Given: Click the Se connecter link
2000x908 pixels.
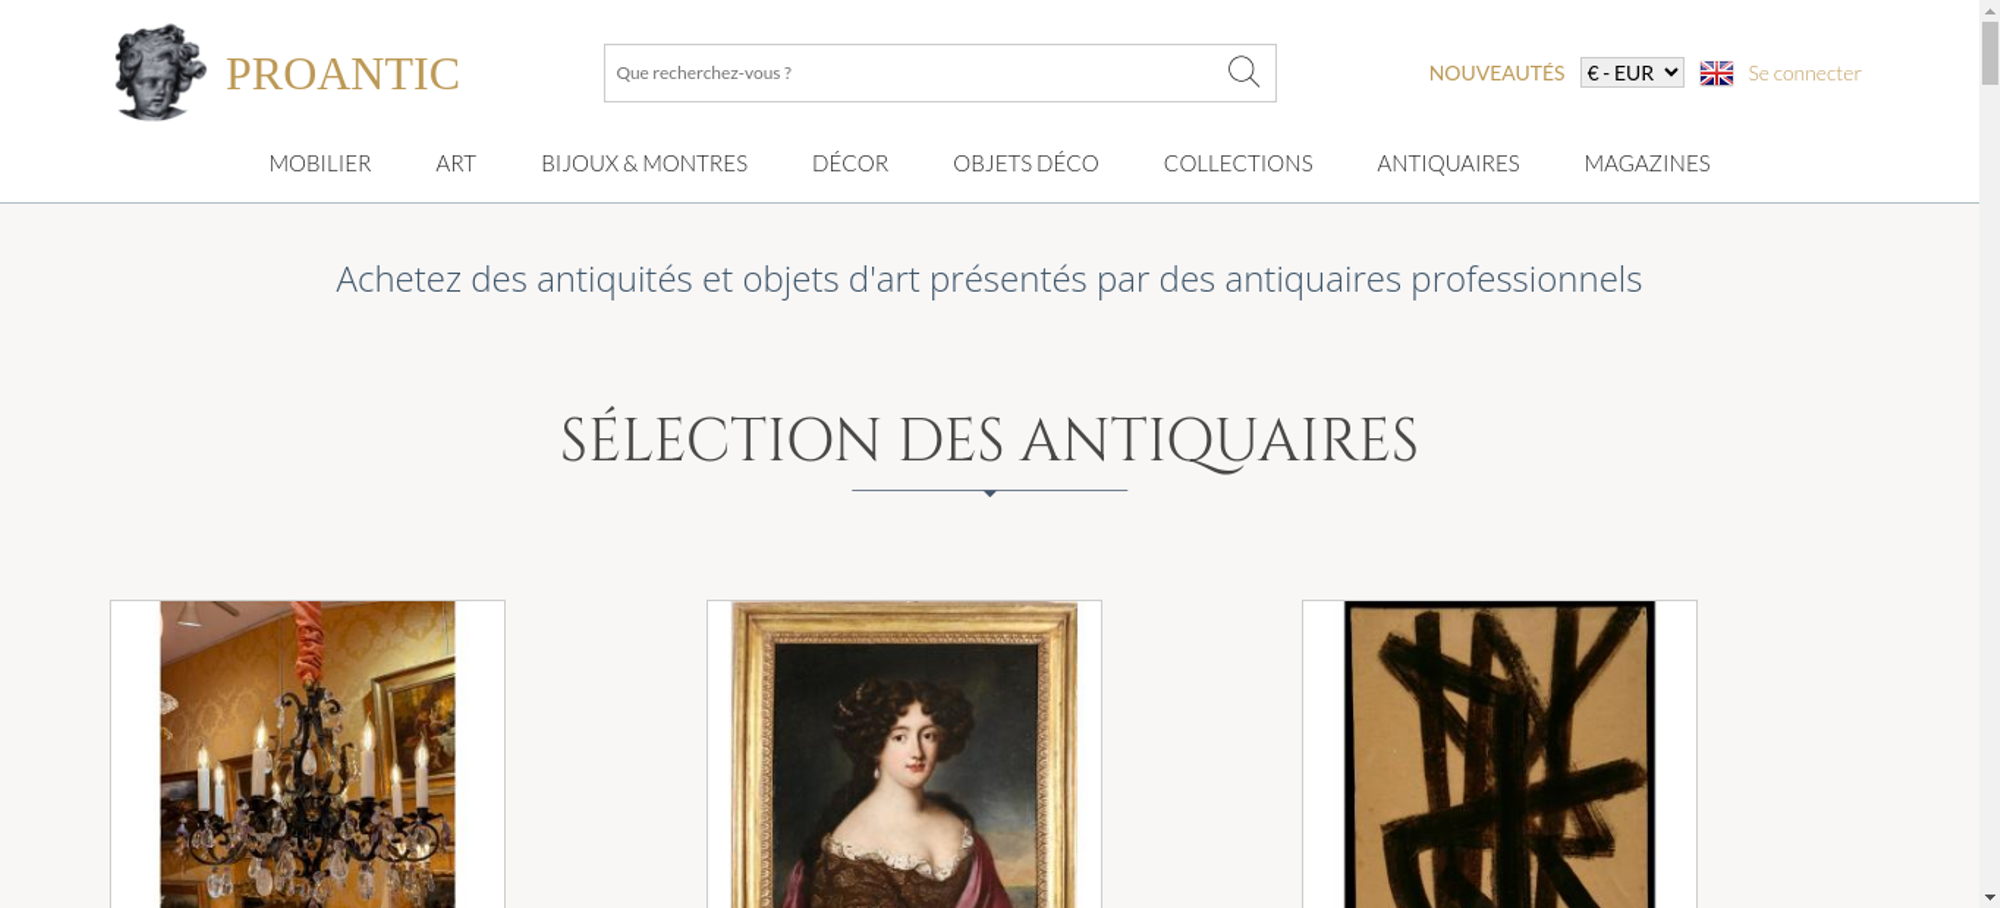Looking at the screenshot, I should tap(1804, 73).
